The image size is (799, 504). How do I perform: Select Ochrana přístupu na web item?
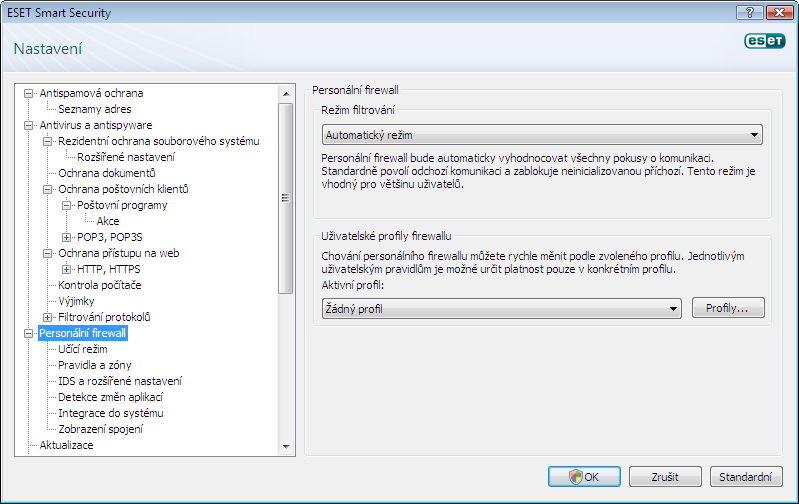pos(119,253)
